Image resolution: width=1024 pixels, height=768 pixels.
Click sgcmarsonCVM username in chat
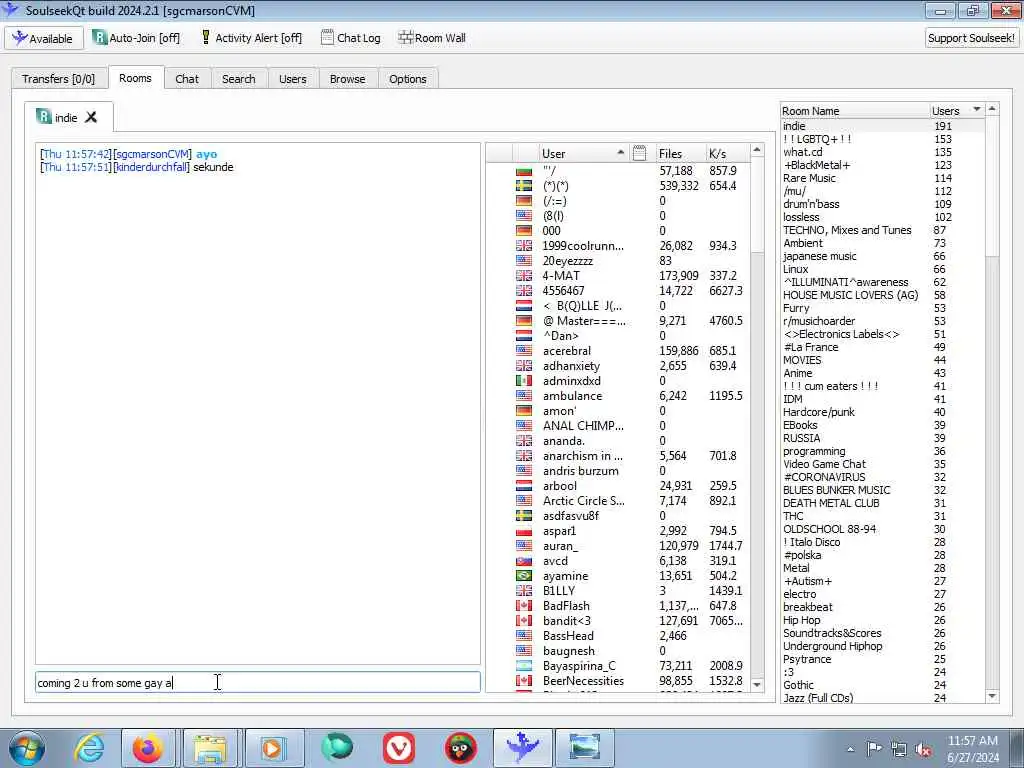point(152,154)
